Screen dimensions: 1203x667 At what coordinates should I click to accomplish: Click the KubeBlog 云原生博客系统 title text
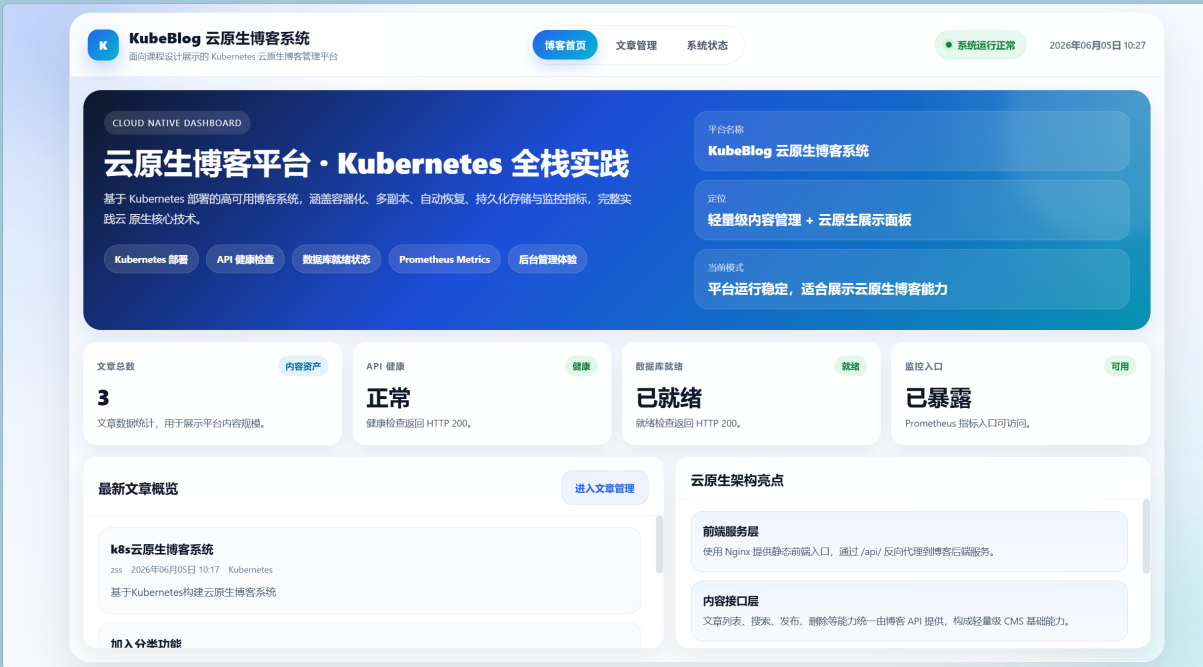(x=219, y=38)
